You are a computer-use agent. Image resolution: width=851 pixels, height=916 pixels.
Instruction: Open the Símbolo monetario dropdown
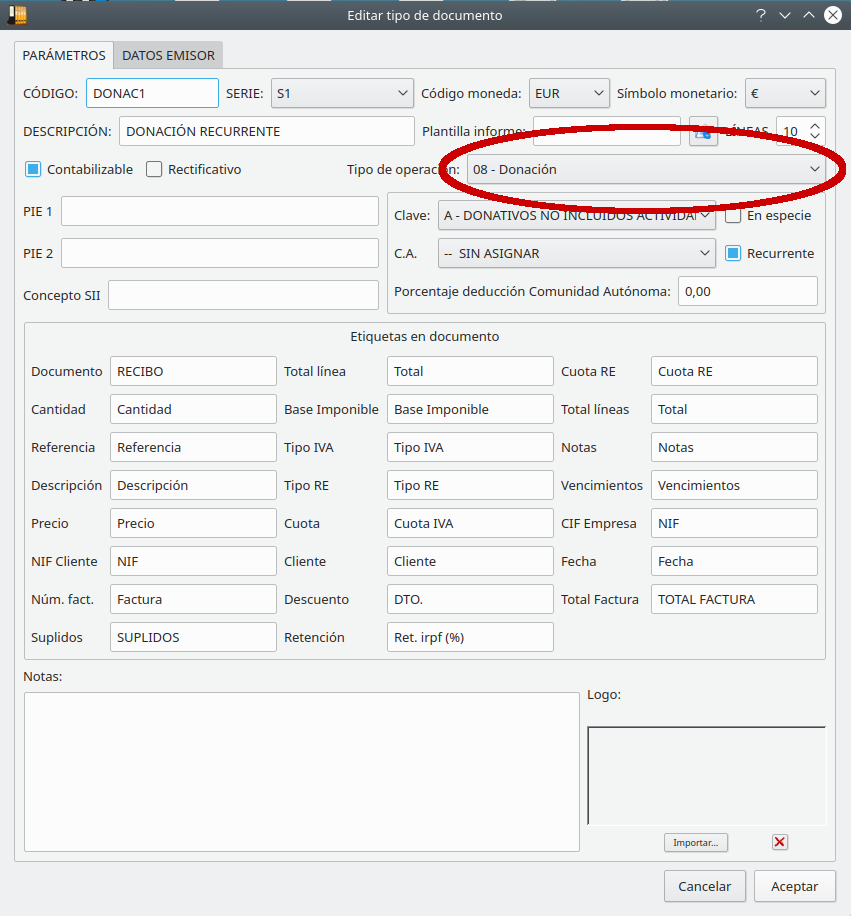(785, 93)
